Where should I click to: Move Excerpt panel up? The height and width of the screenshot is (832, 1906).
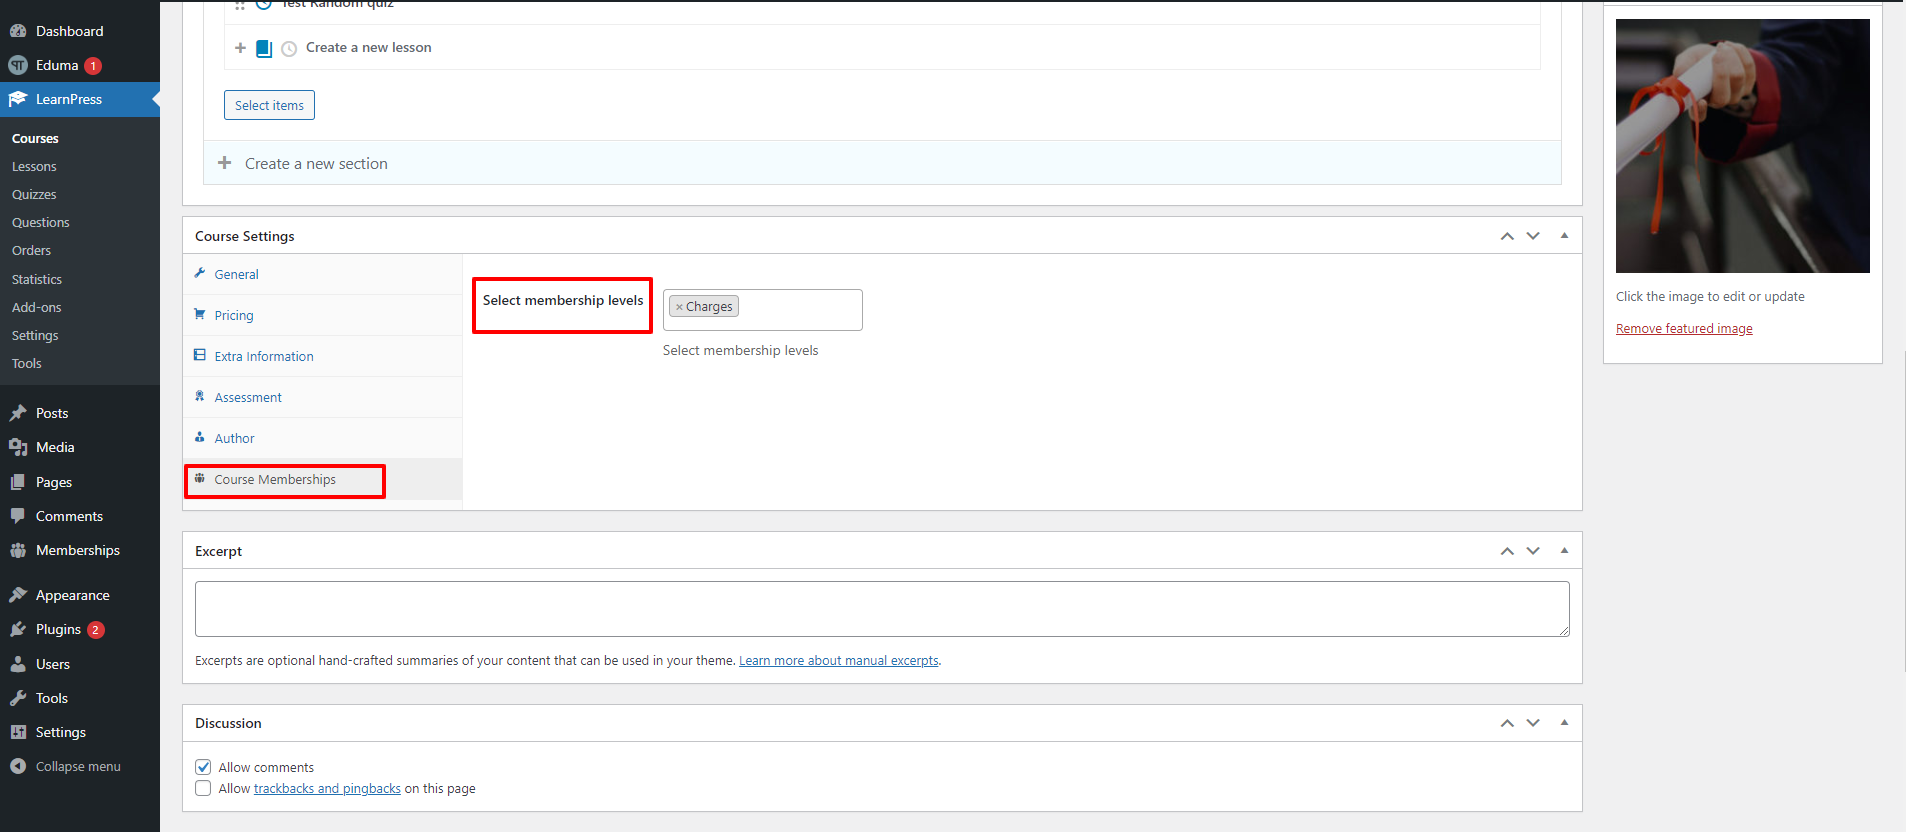(x=1507, y=551)
